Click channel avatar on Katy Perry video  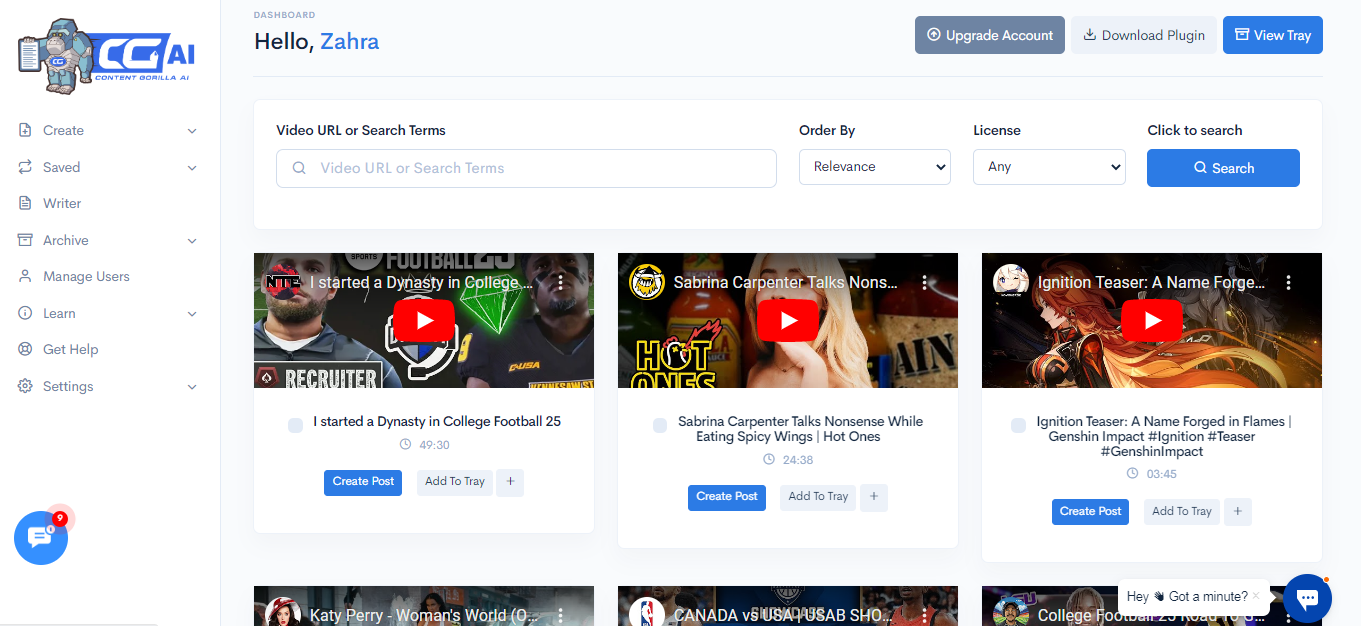coord(283,613)
